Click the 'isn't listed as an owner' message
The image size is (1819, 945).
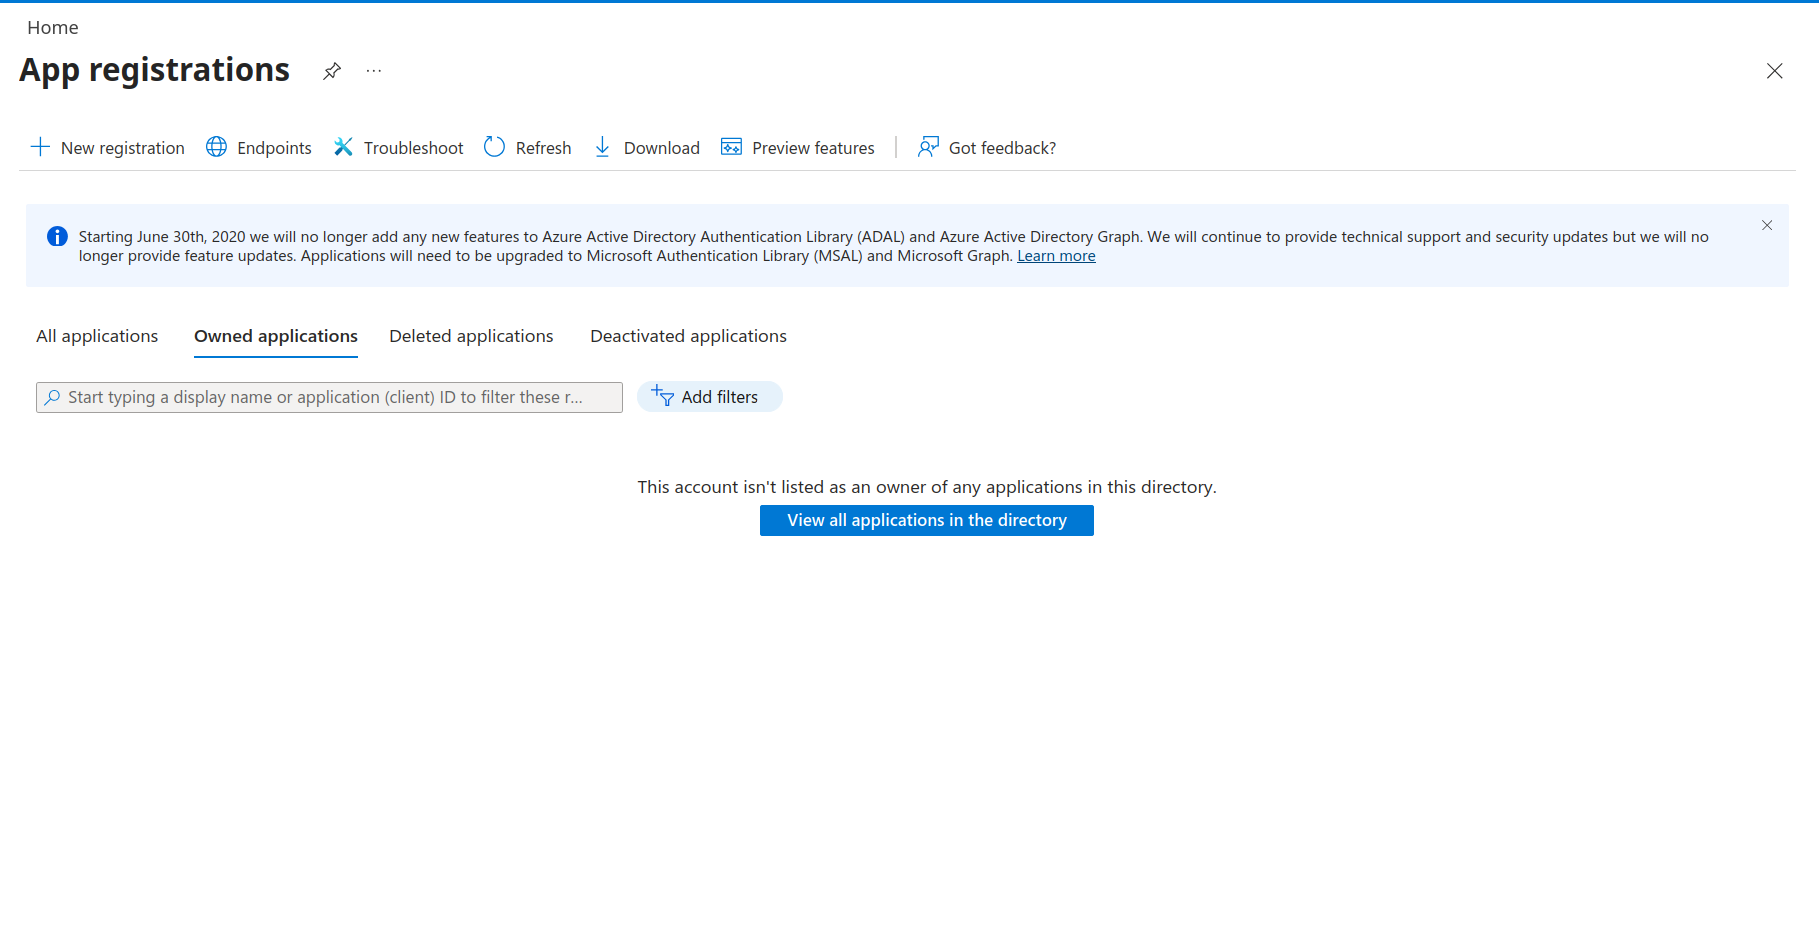click(x=927, y=487)
